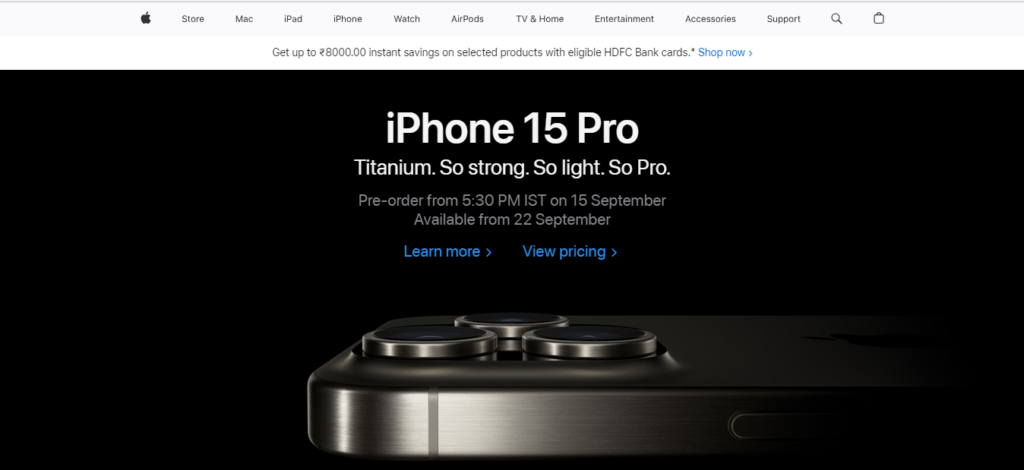This screenshot has width=1024, height=470.
Task: Go to the iPad section
Action: pyautogui.click(x=293, y=19)
